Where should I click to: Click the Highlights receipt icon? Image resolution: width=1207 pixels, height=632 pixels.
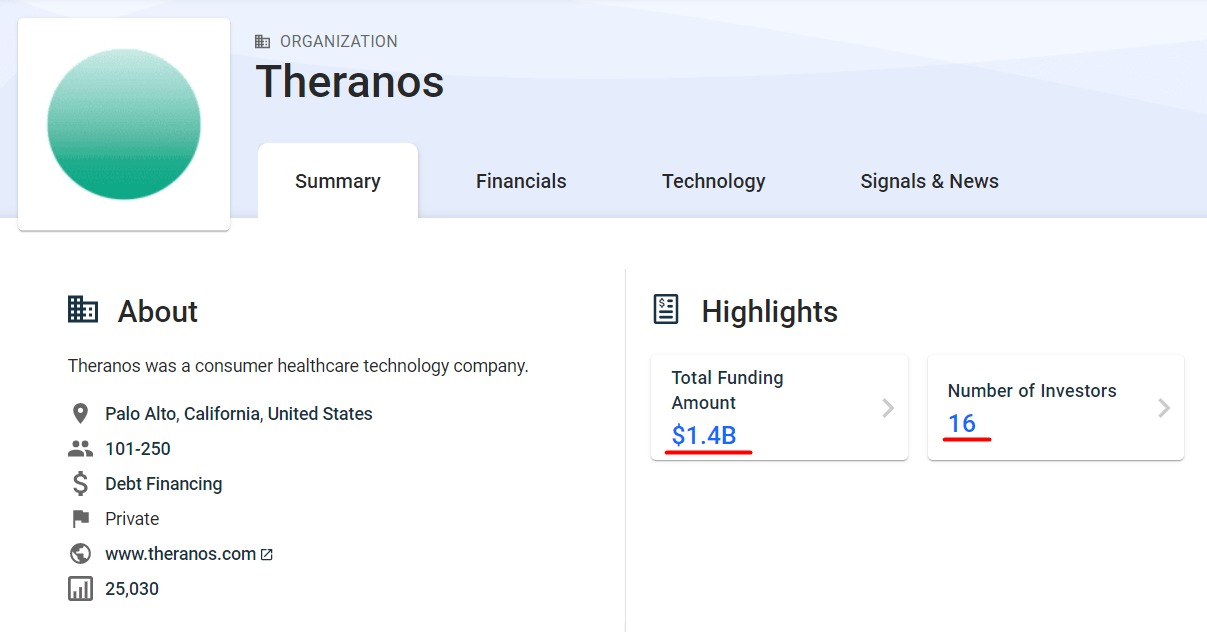666,310
